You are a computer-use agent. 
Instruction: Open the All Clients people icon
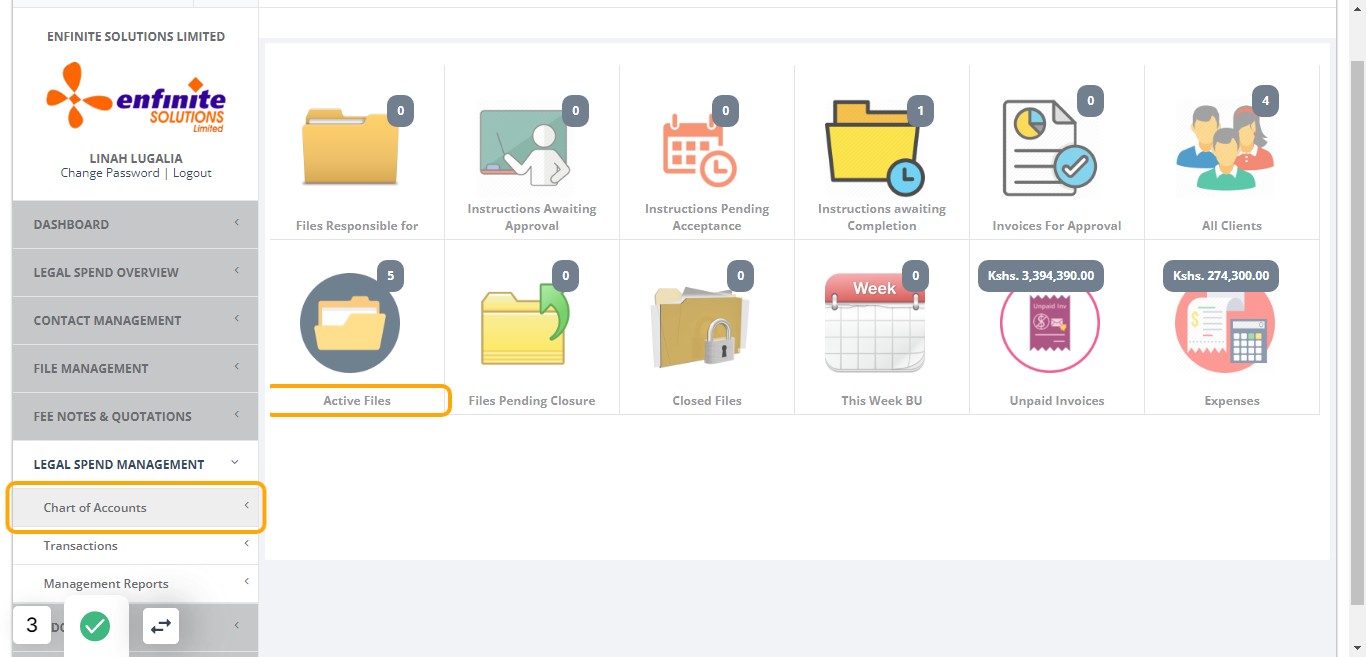[x=1225, y=147]
